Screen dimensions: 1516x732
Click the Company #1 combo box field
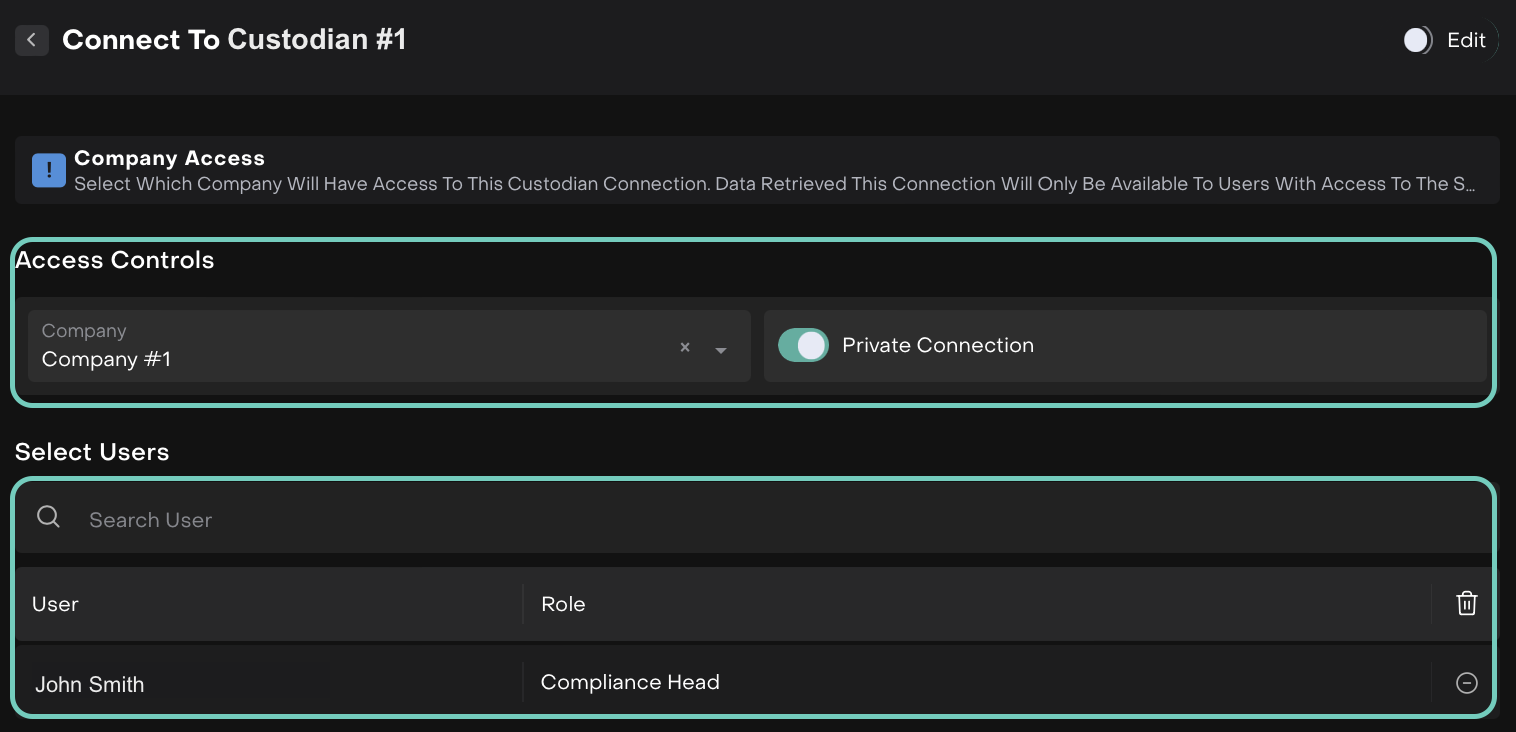pyautogui.click(x=350, y=346)
